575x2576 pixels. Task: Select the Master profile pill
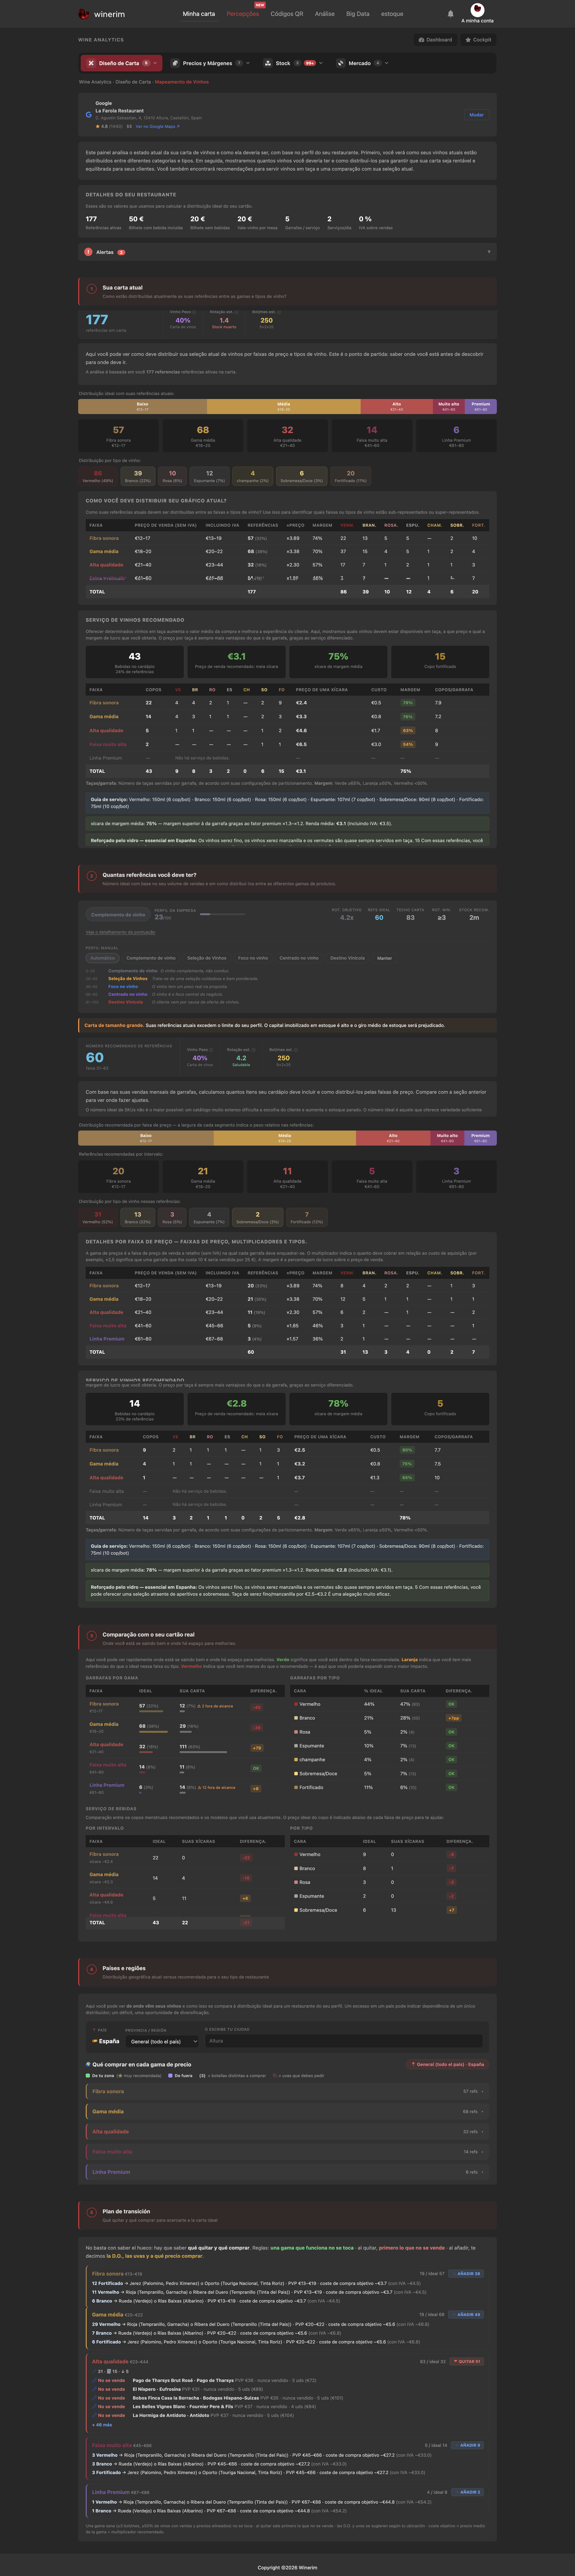tap(384, 958)
